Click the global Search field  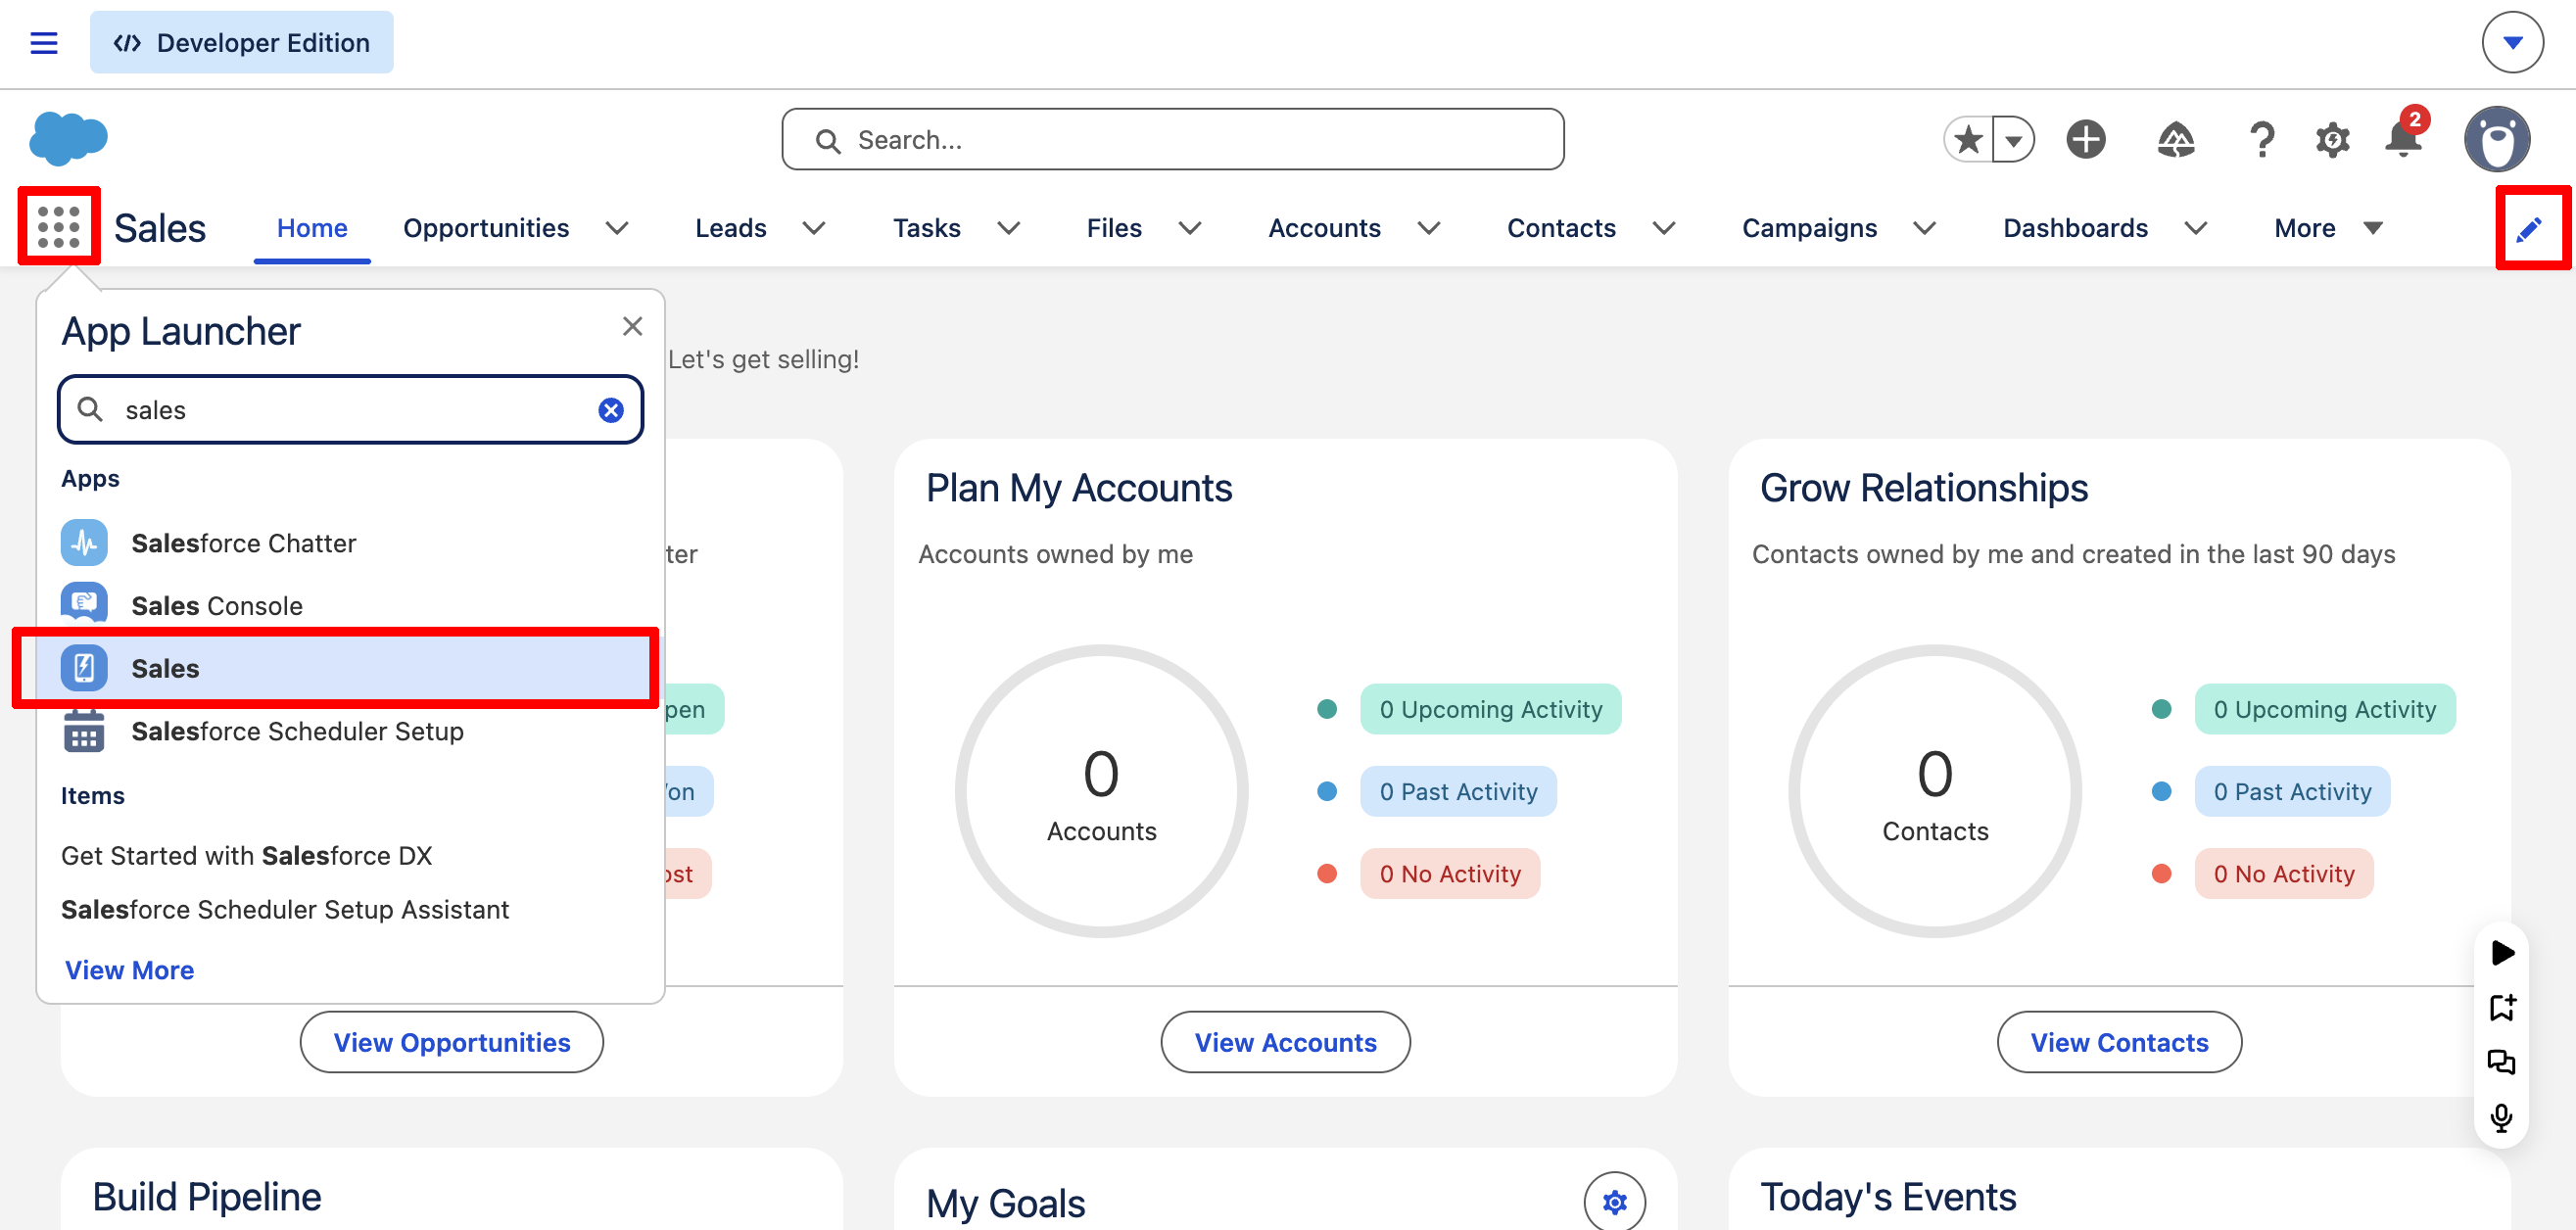click(1172, 139)
